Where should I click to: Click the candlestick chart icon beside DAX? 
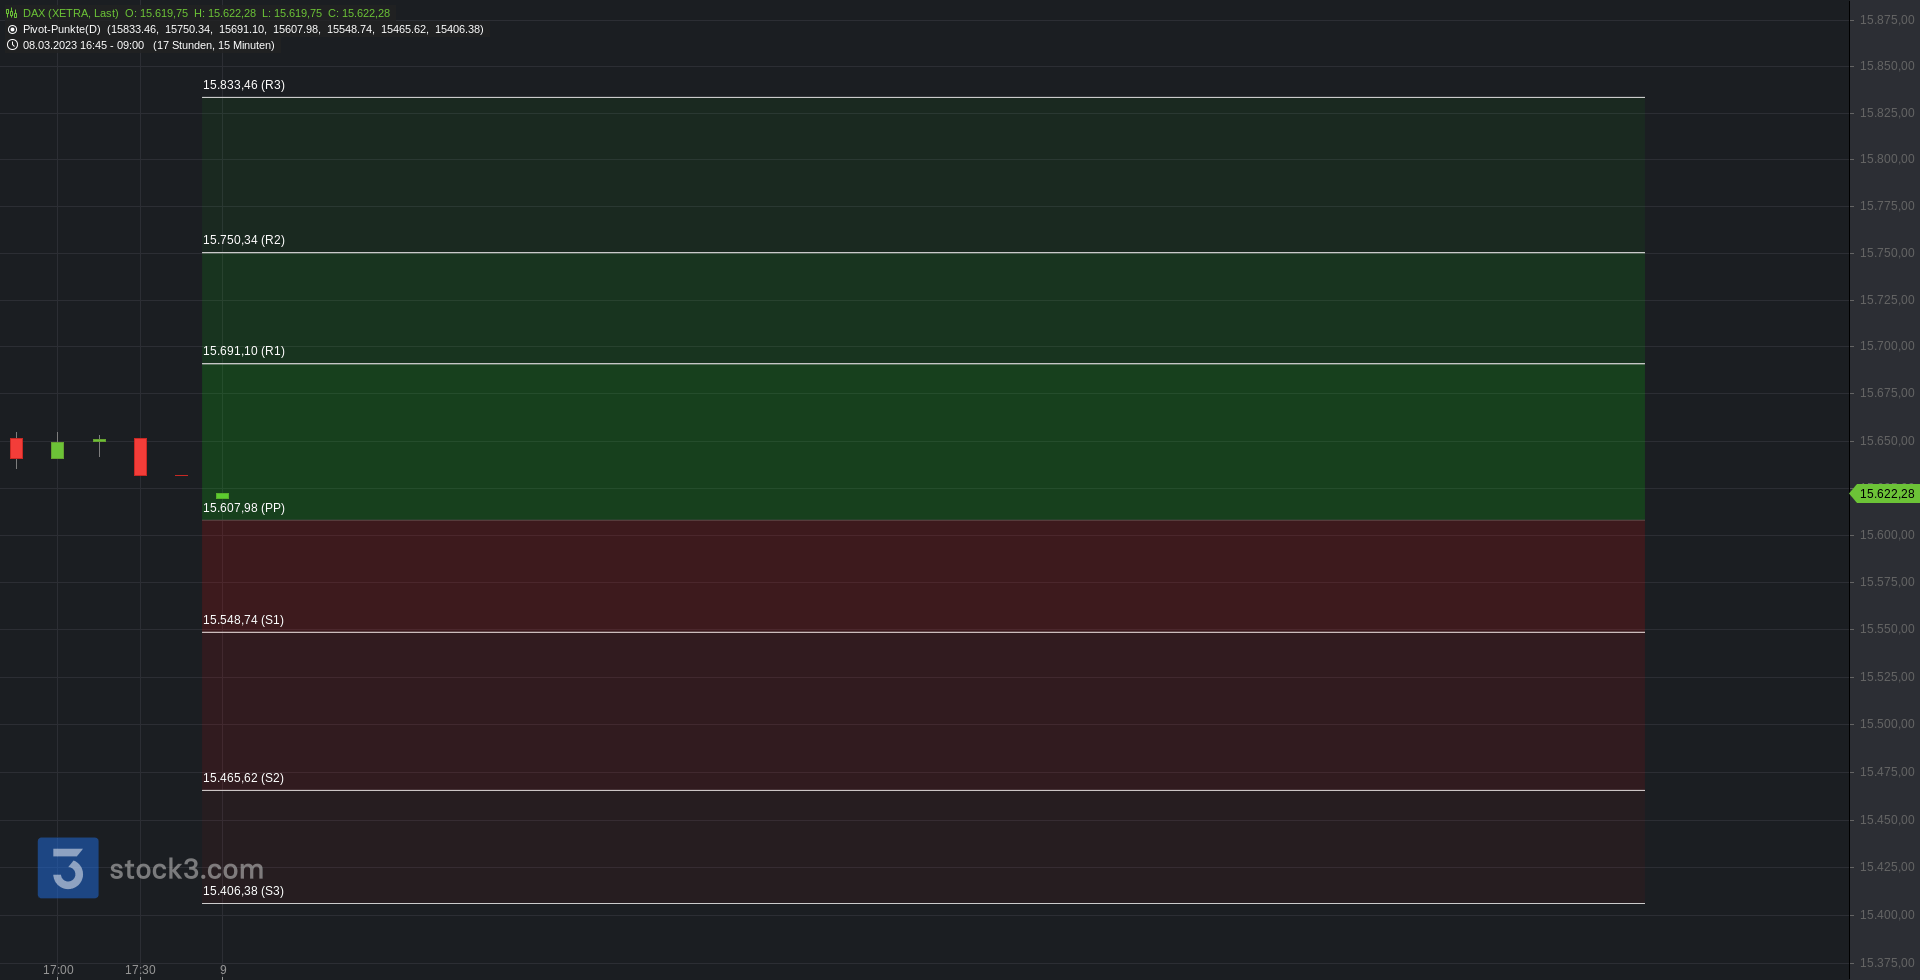[12, 13]
